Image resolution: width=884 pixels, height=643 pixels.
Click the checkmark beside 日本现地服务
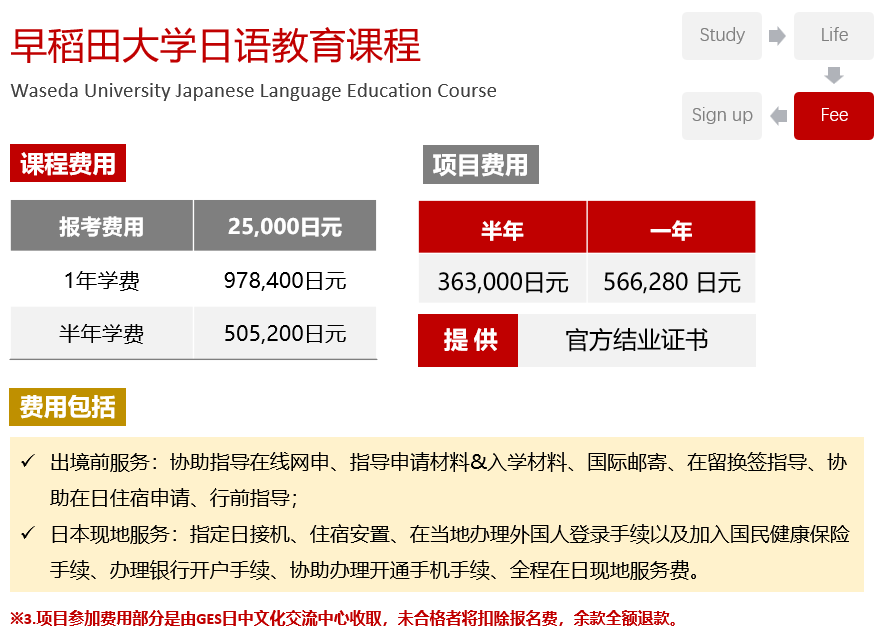[30, 534]
